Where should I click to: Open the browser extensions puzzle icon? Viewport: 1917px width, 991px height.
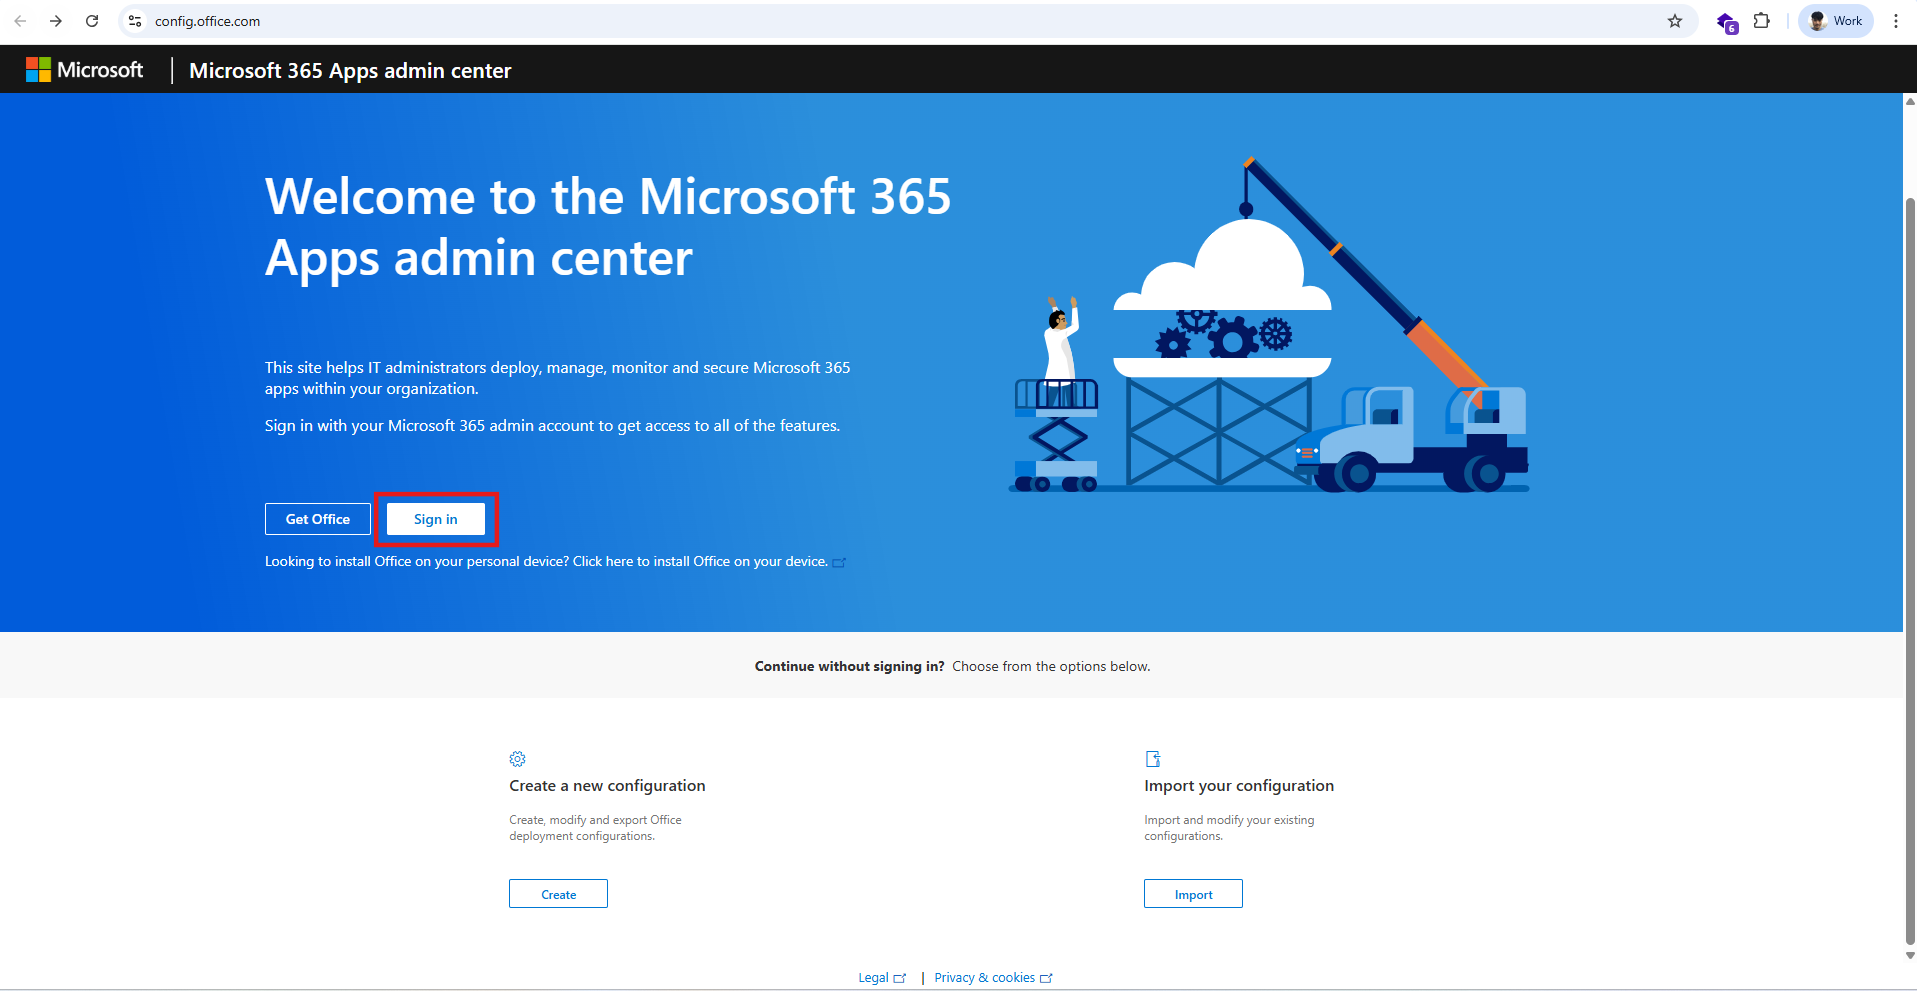point(1762,21)
